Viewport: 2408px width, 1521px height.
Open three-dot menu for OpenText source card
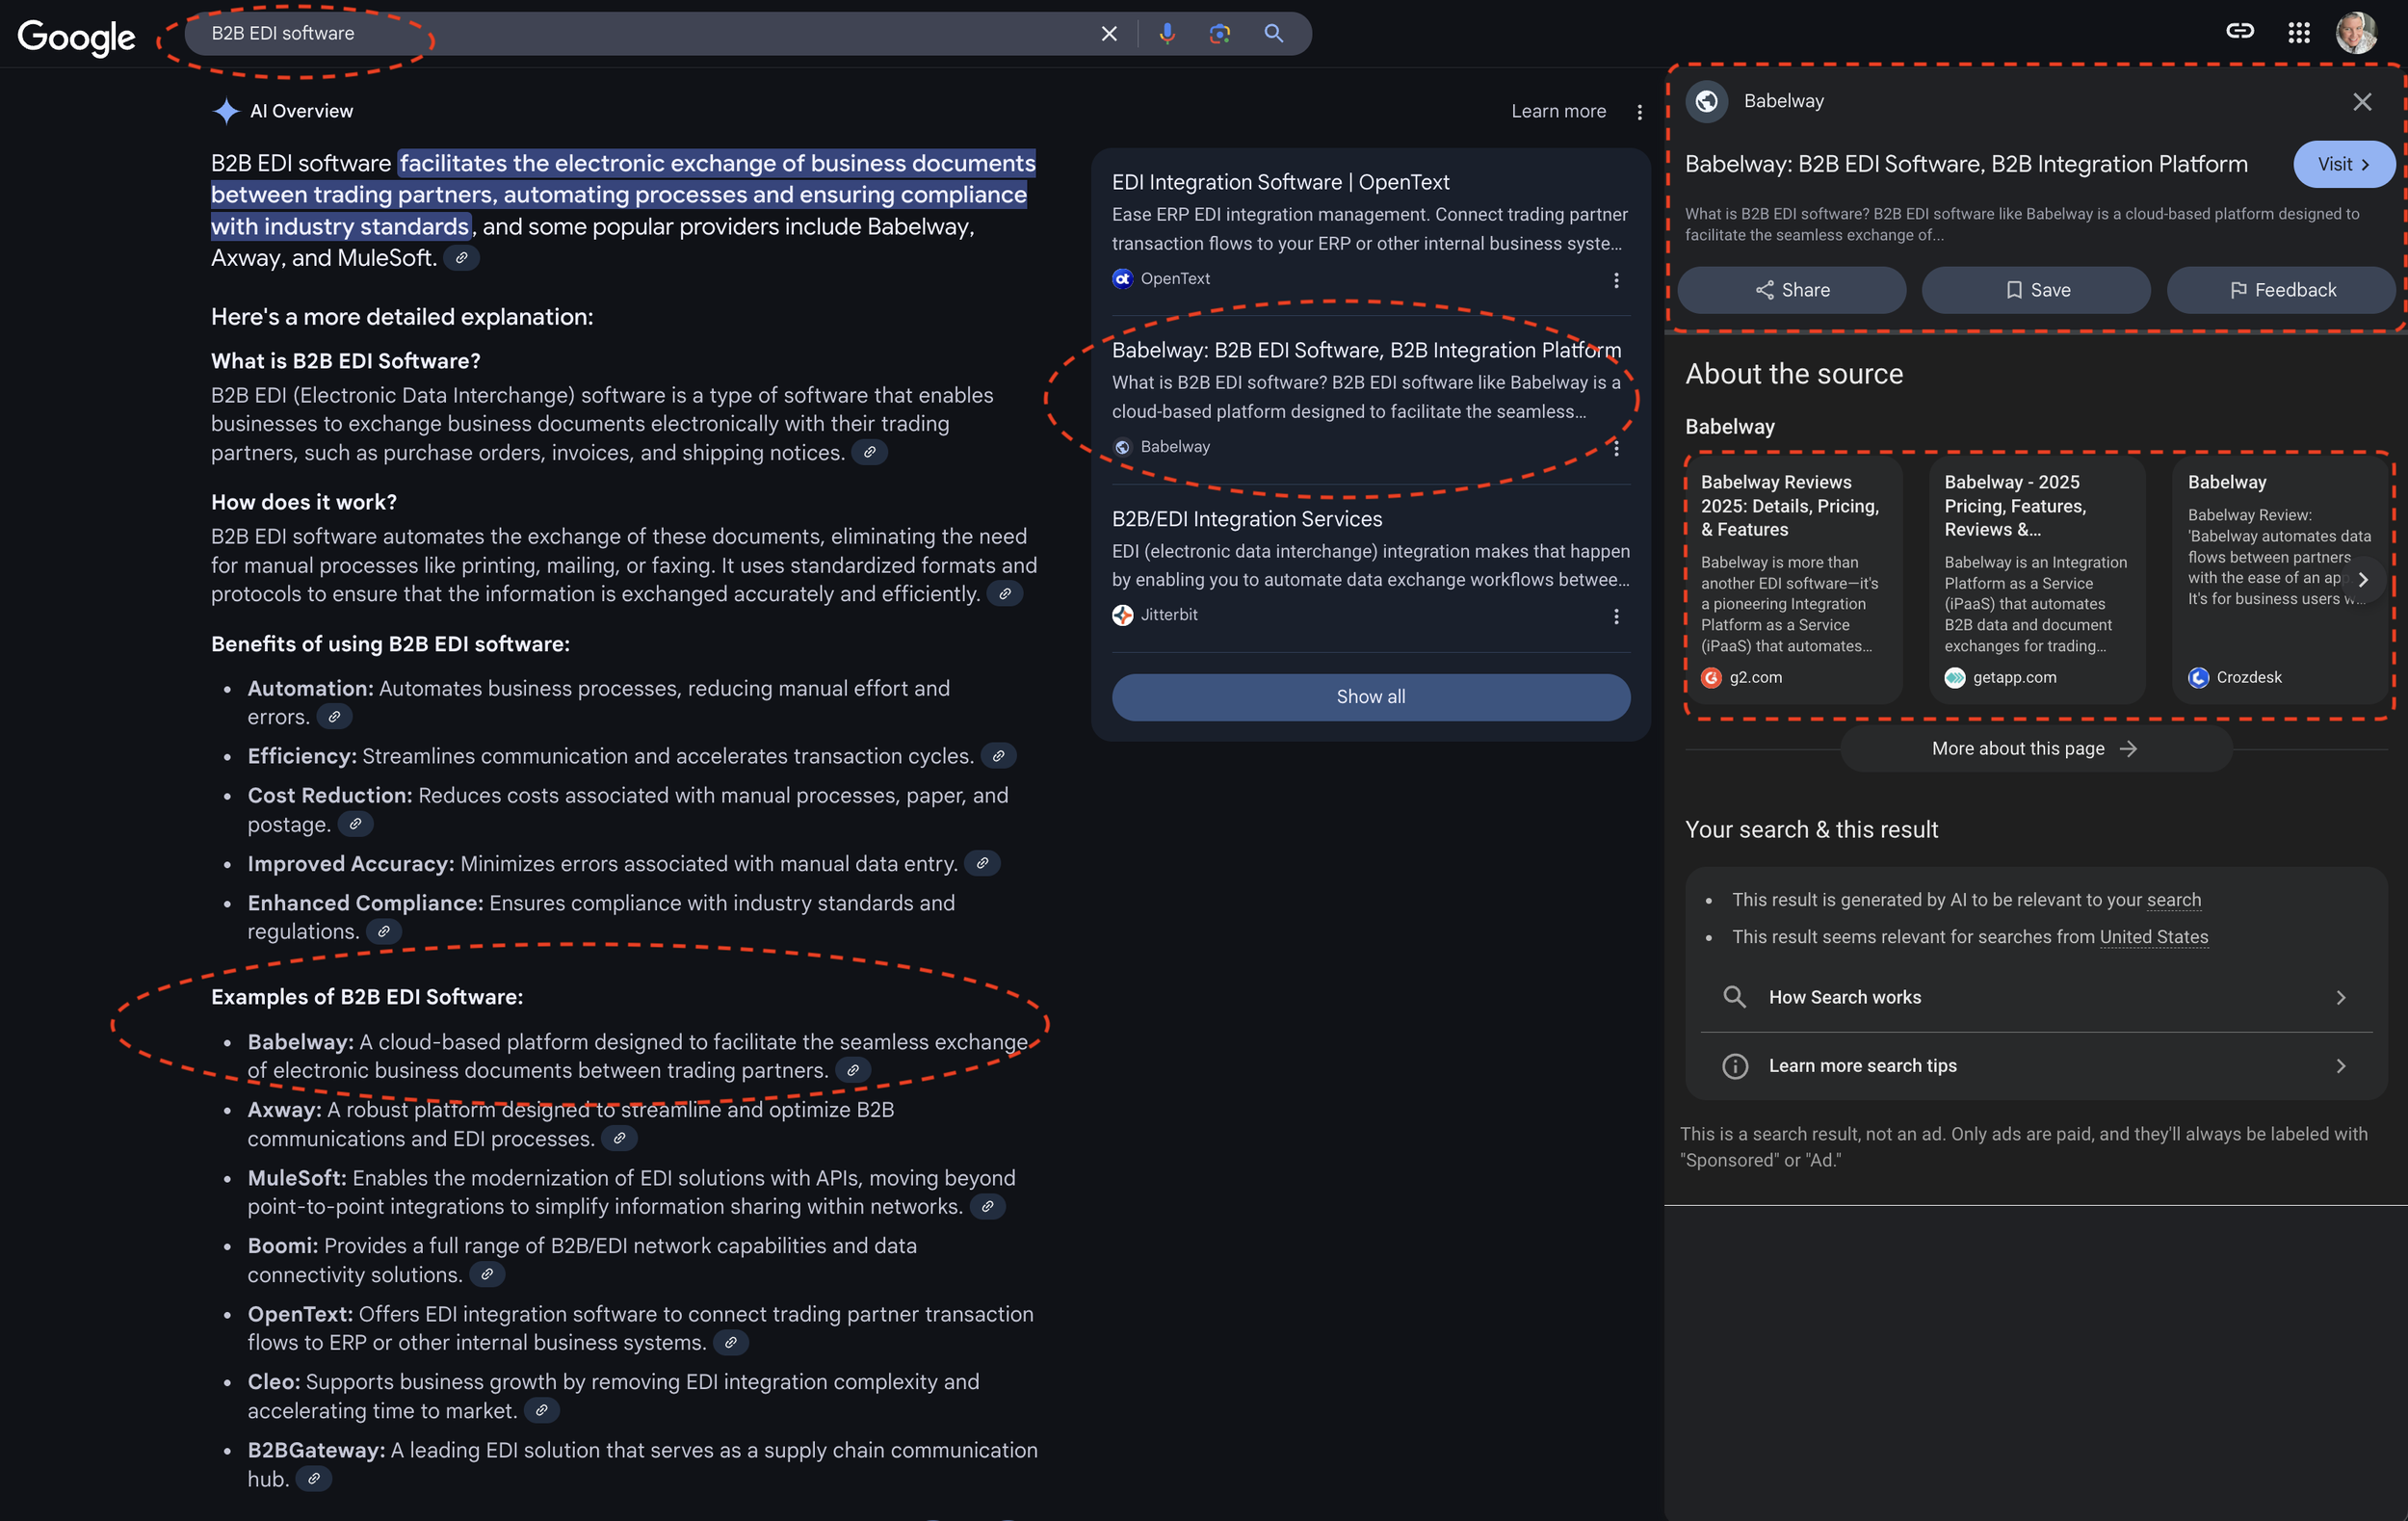1616,280
